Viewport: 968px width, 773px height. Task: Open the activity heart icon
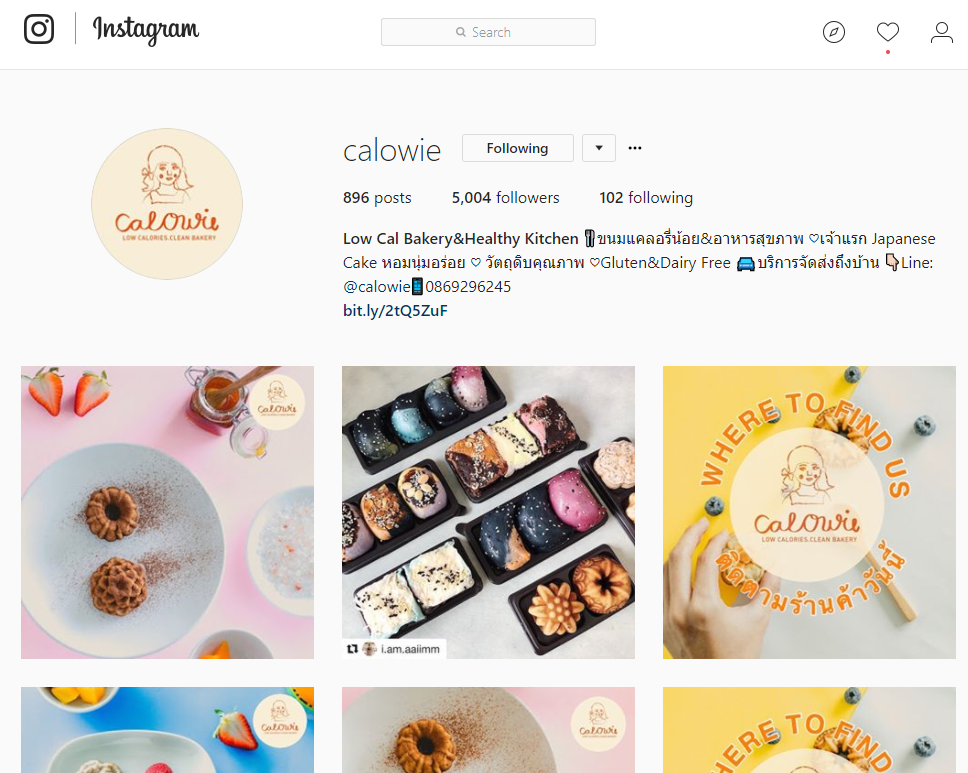[888, 32]
